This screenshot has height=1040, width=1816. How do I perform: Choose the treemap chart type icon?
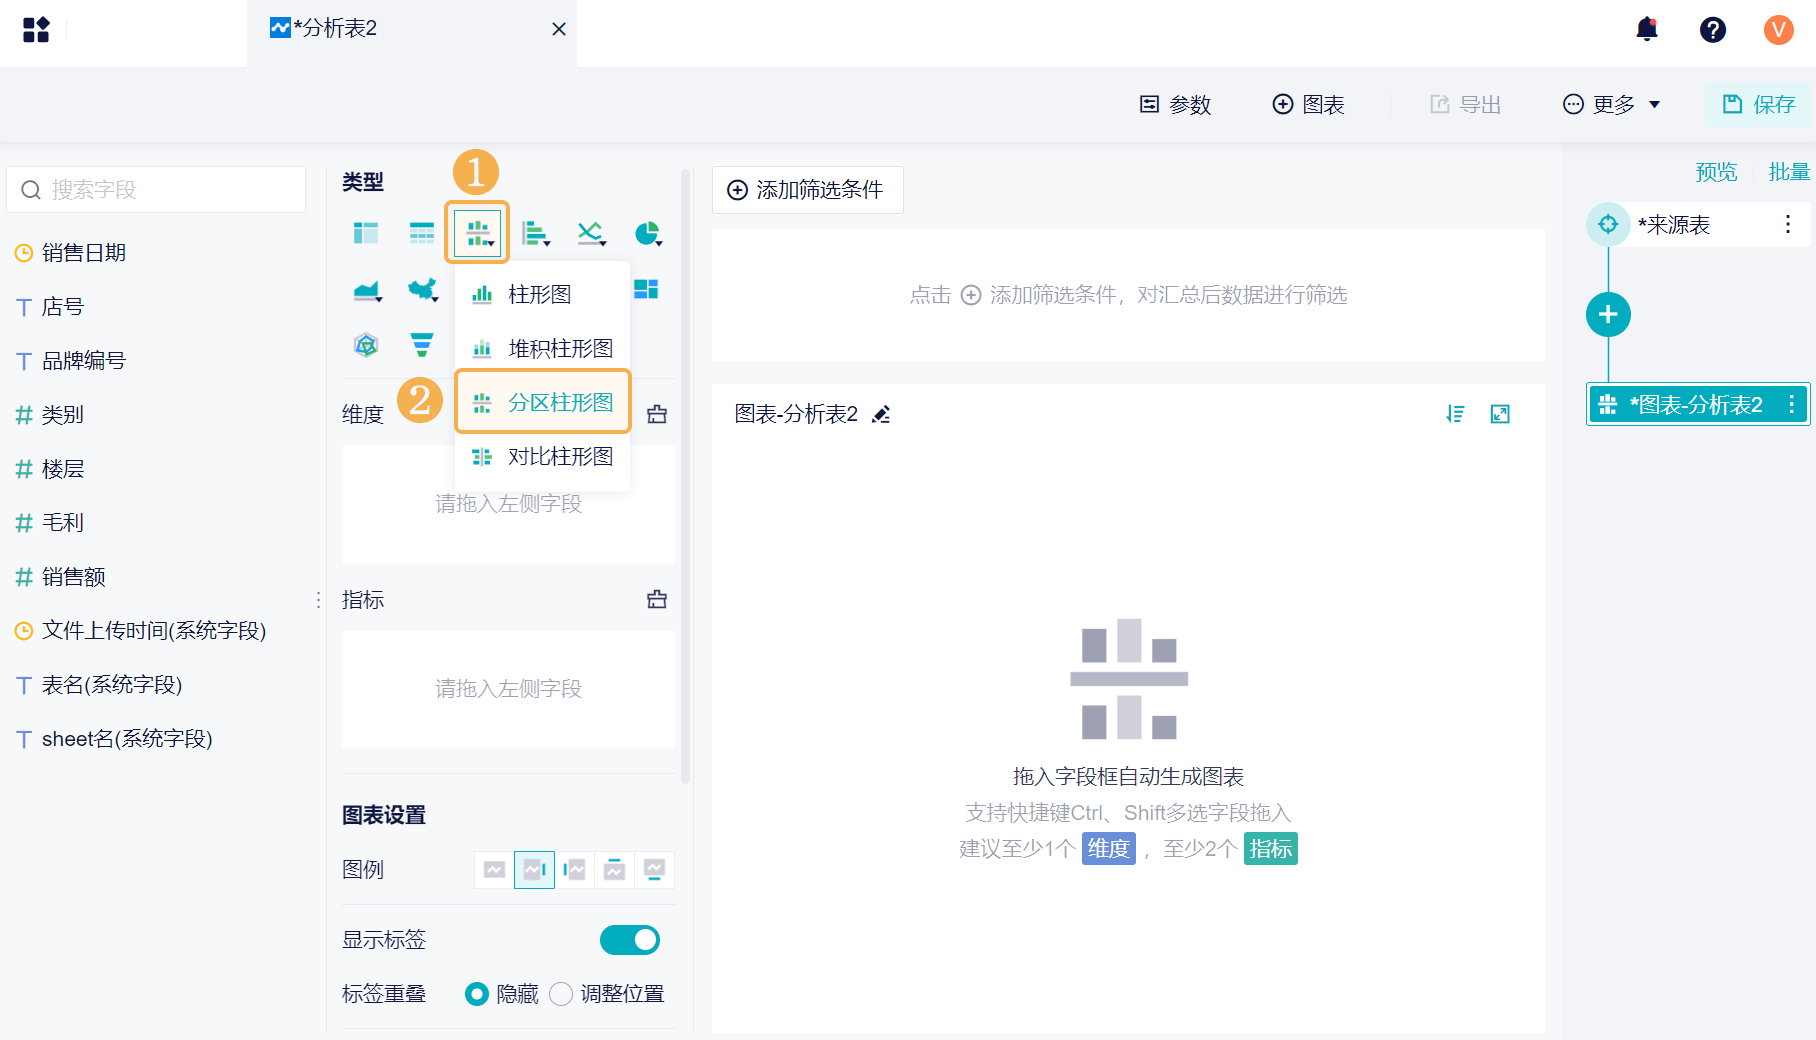[646, 289]
